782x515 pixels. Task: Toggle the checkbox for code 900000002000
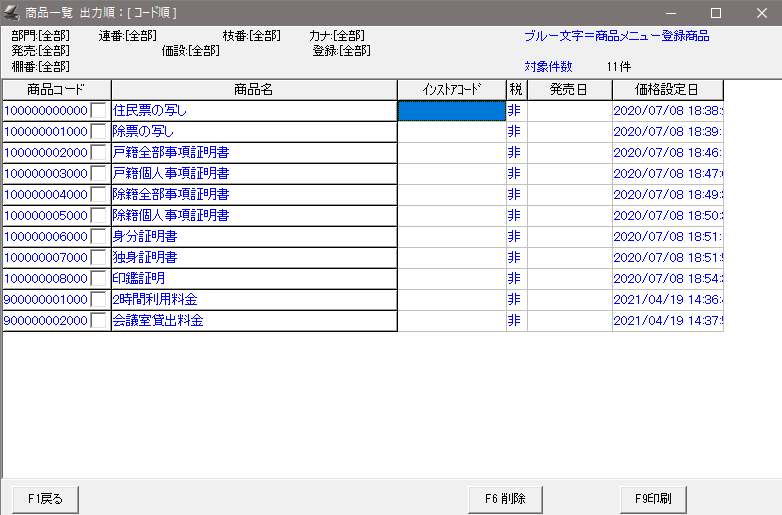pyautogui.click(x=99, y=321)
